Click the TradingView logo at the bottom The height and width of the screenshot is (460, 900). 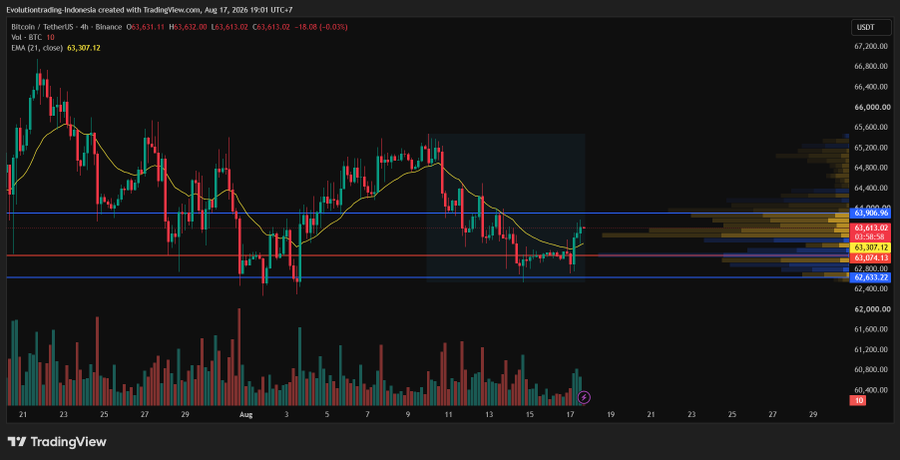point(57,442)
